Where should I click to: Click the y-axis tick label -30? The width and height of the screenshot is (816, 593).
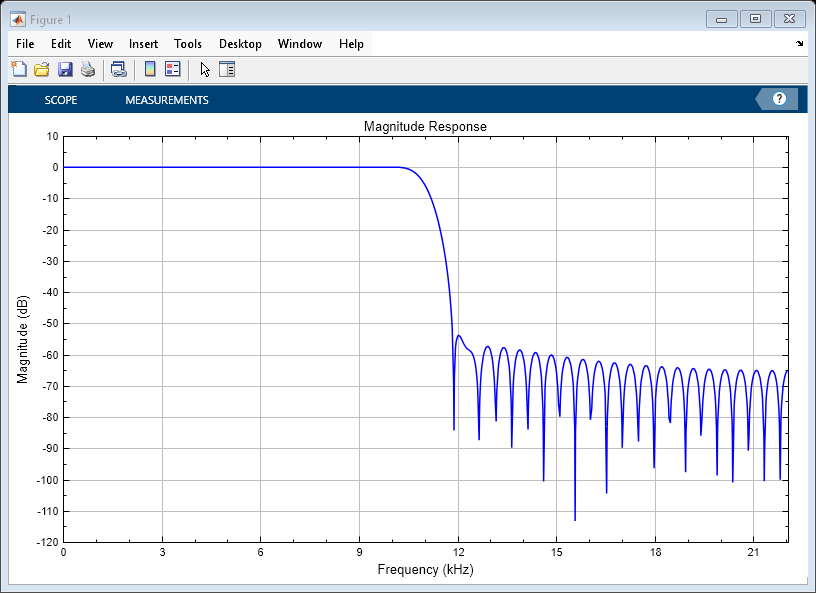click(x=50, y=261)
